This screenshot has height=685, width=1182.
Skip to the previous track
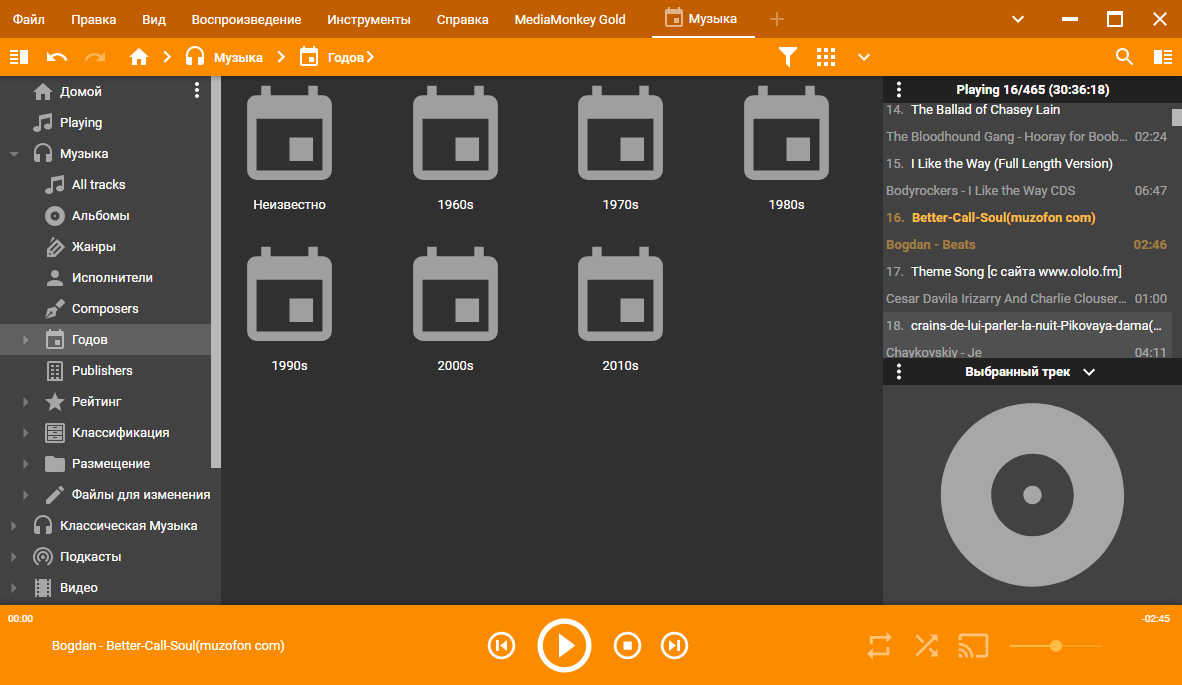point(501,646)
